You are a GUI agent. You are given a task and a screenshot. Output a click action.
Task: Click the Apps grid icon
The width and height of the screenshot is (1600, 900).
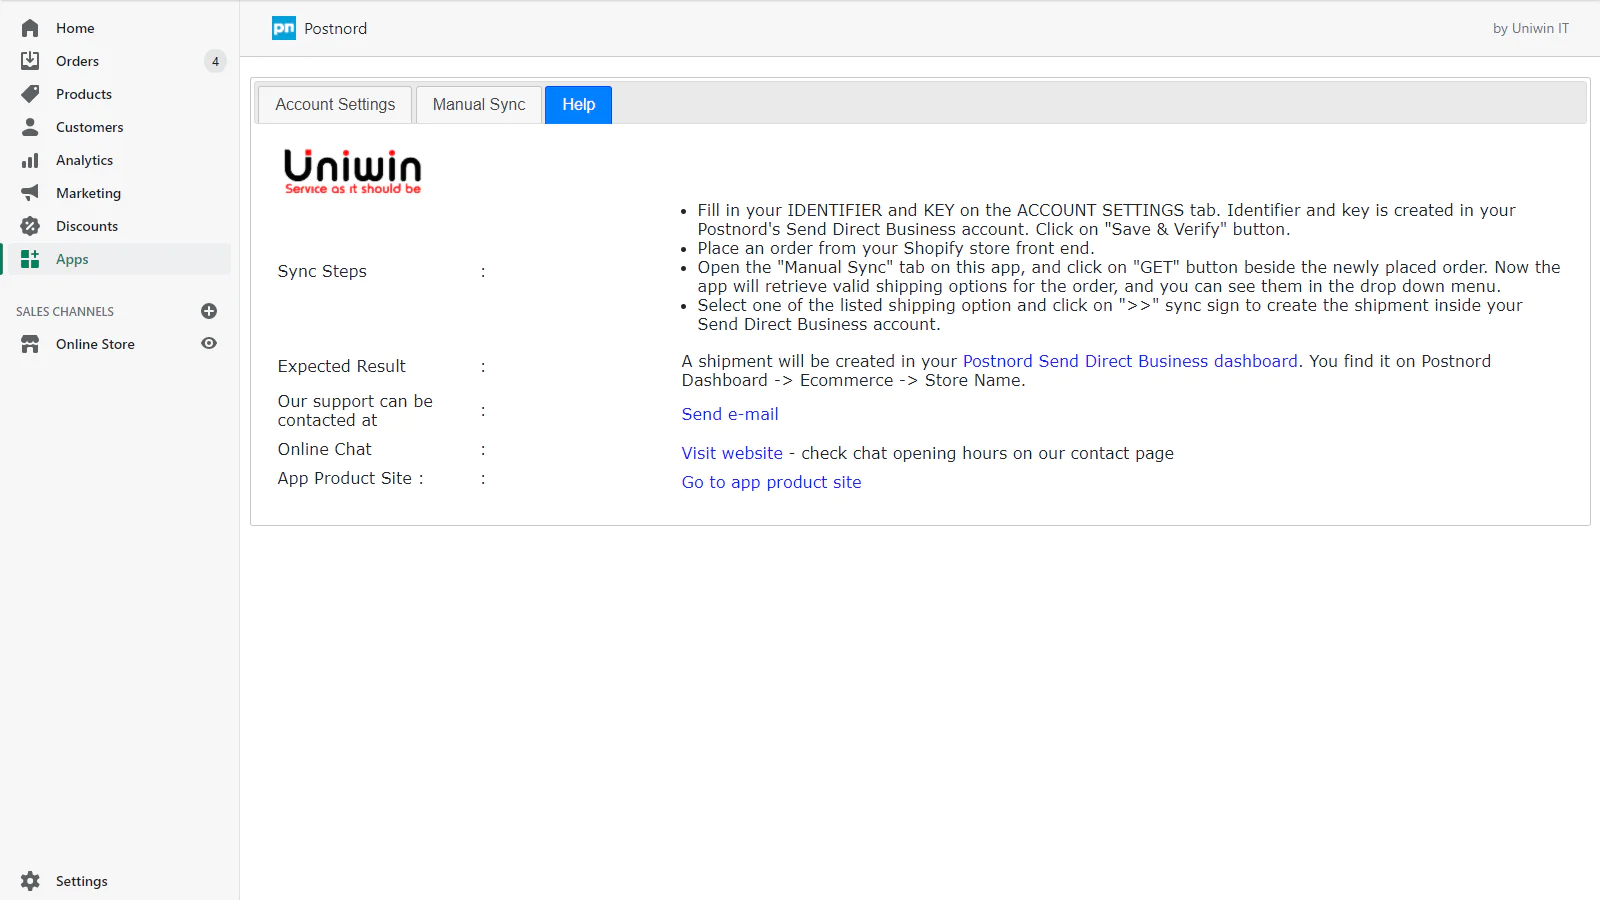(x=30, y=259)
